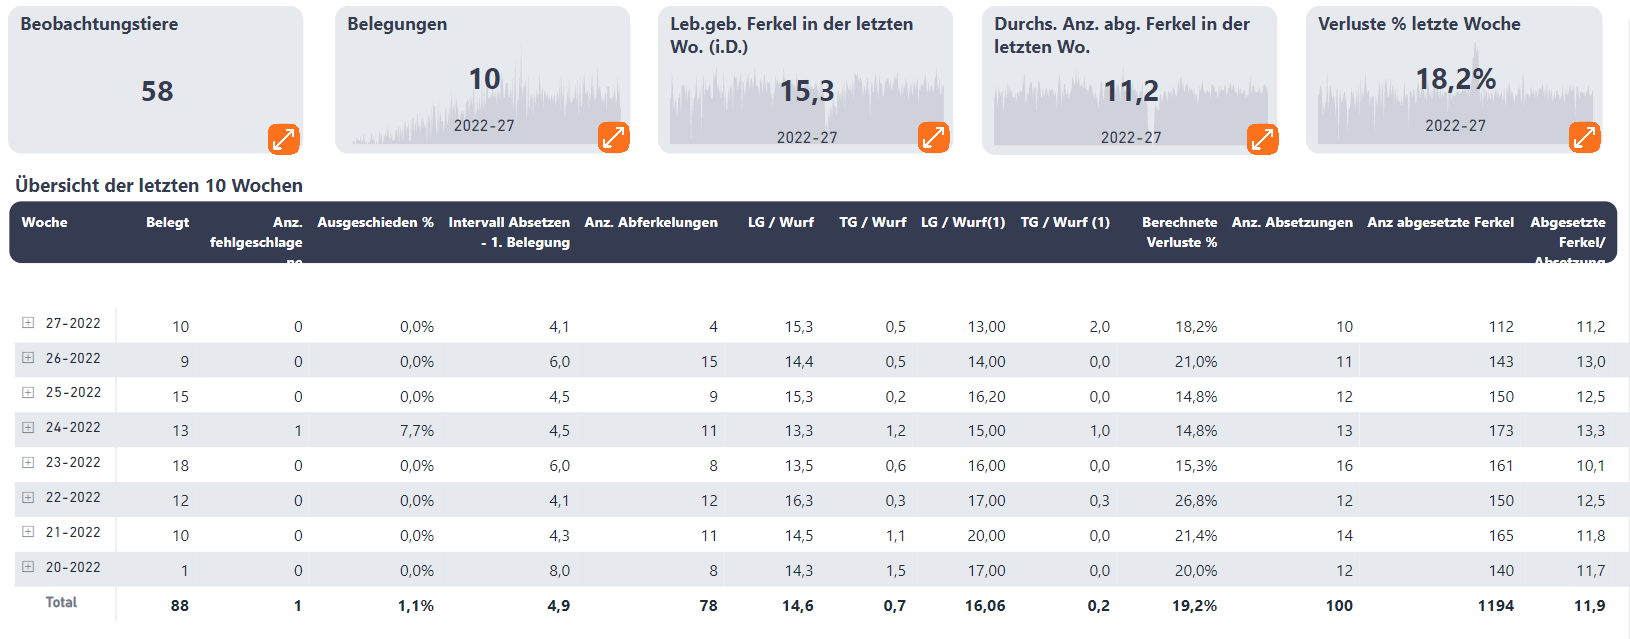Expand the Leb.geb. Ferkel chart card

click(933, 137)
